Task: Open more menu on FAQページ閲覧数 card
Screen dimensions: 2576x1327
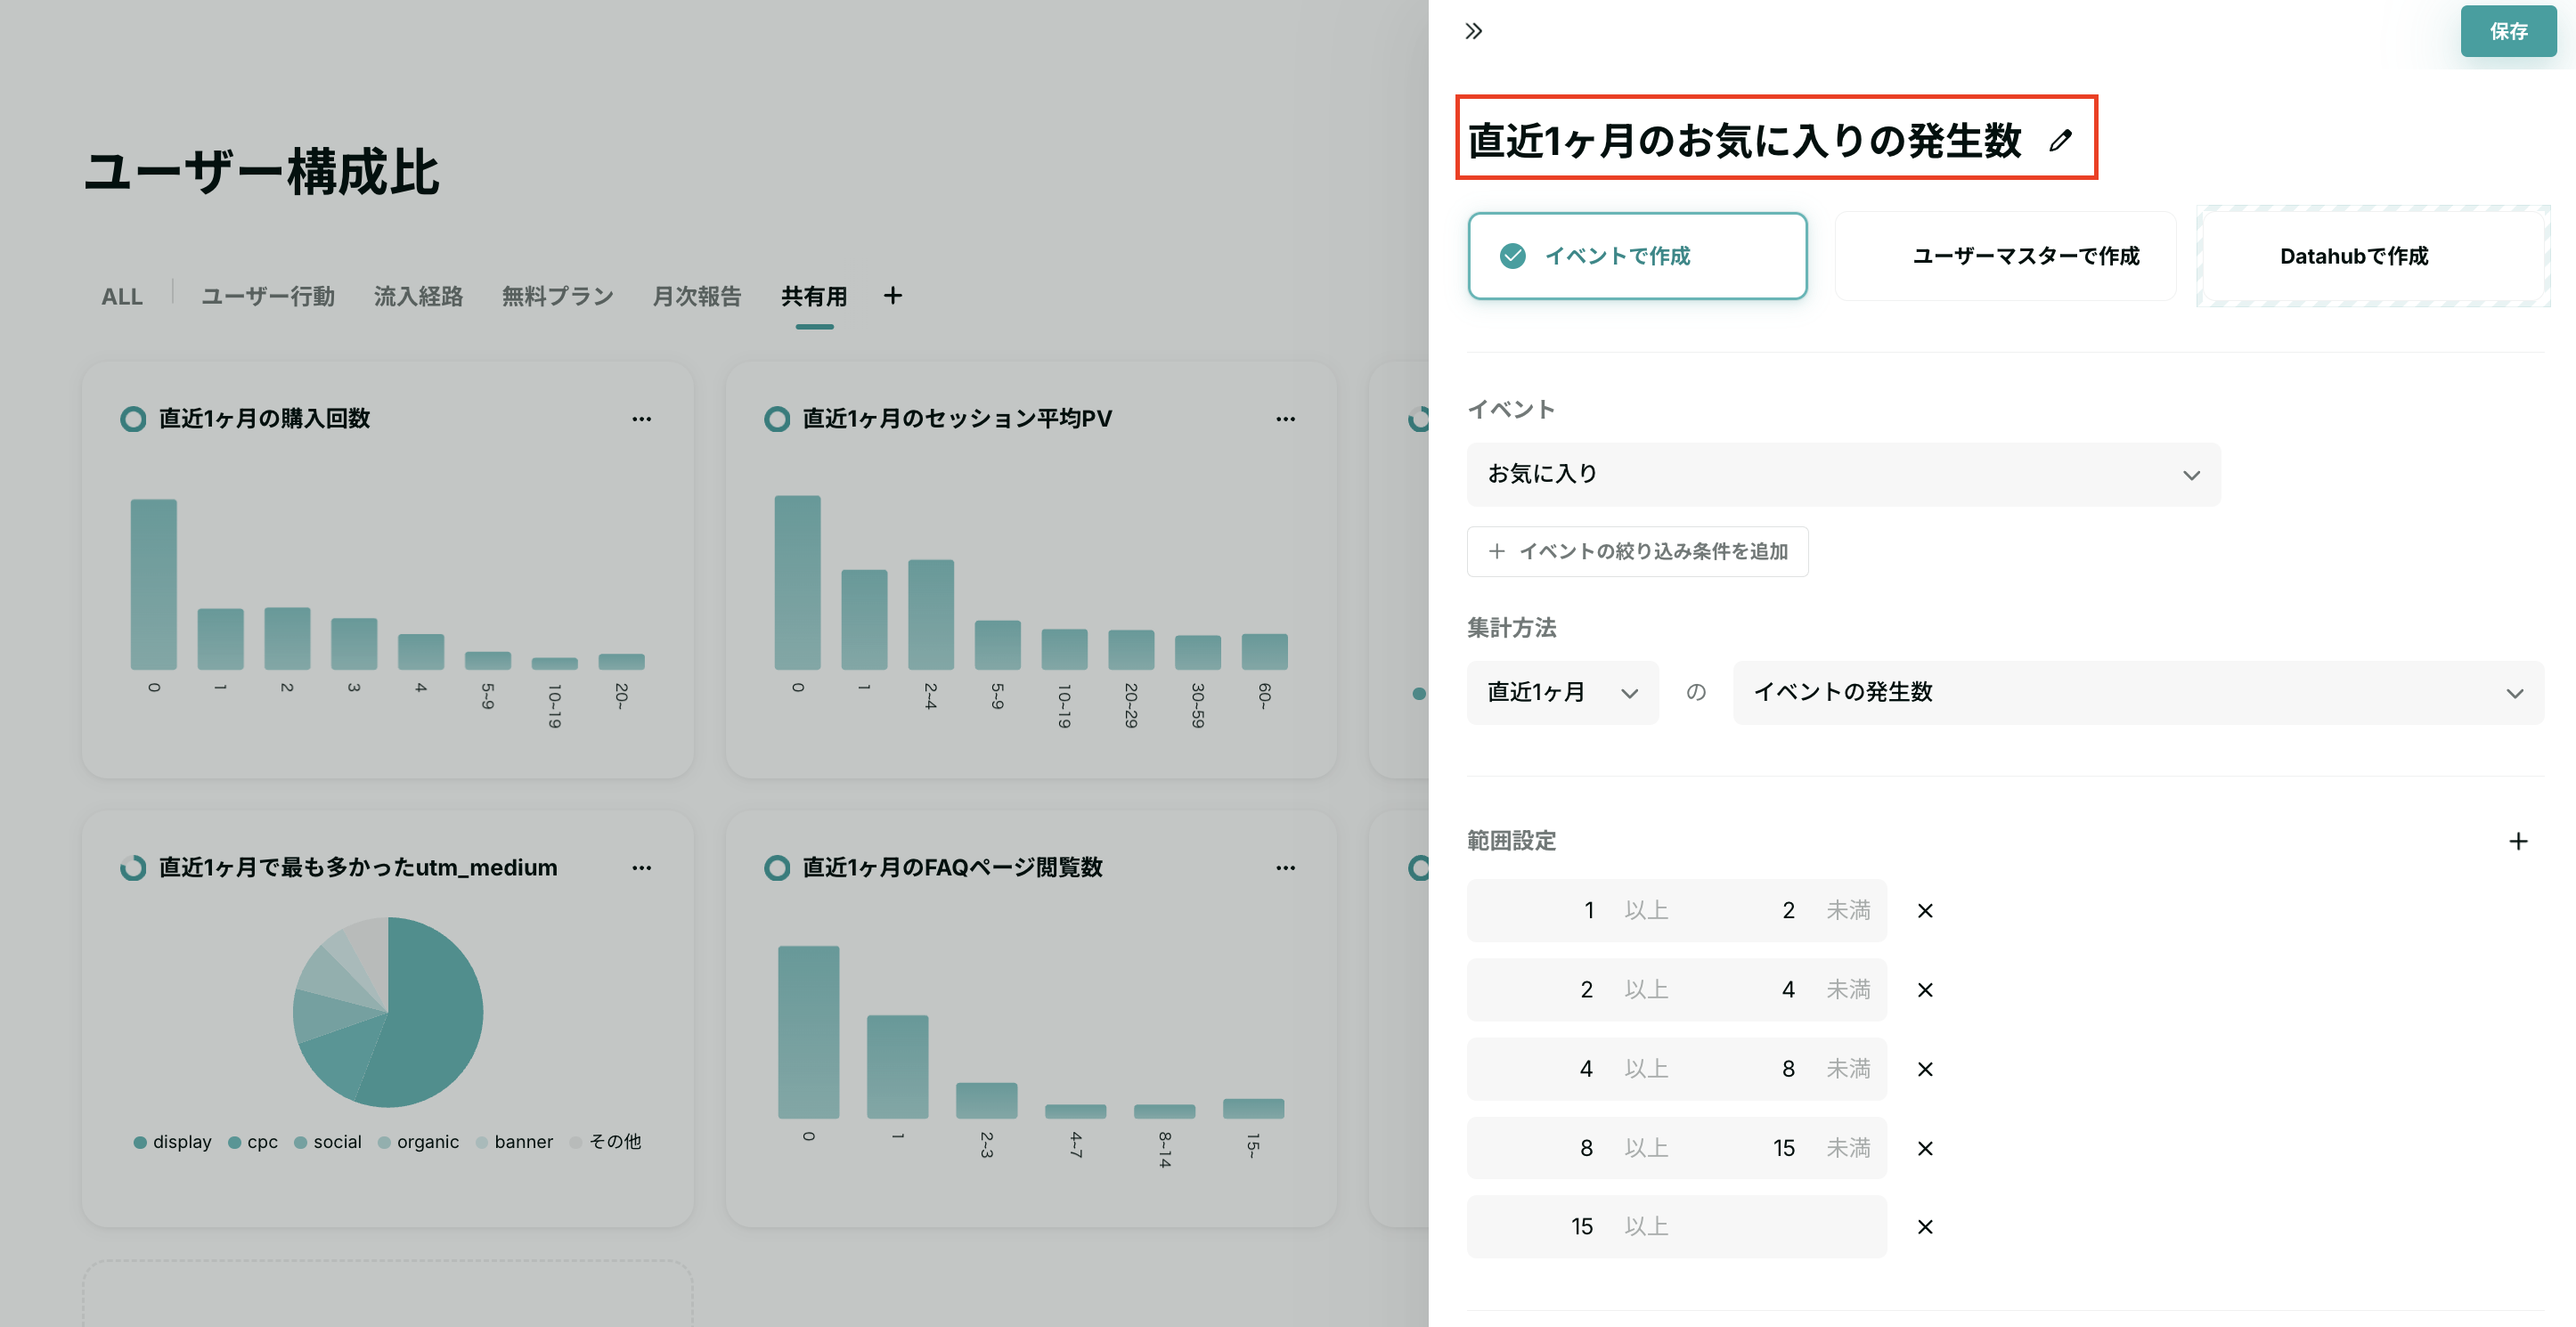Action: click(x=1285, y=868)
